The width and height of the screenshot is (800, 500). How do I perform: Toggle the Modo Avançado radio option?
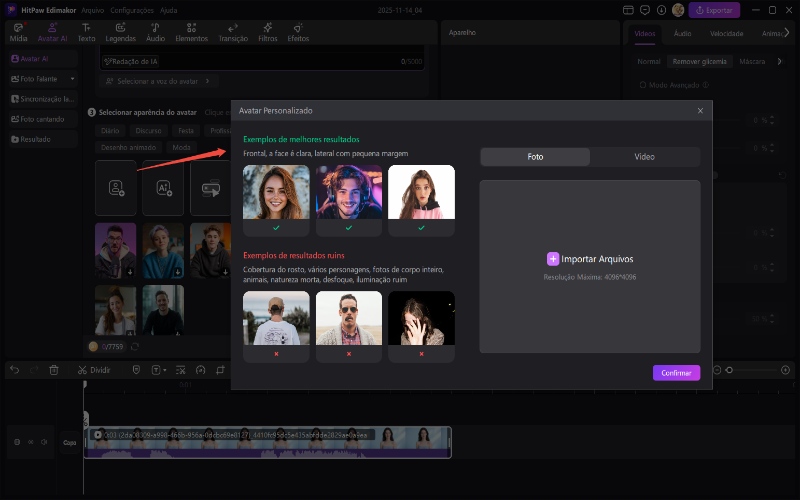point(643,84)
